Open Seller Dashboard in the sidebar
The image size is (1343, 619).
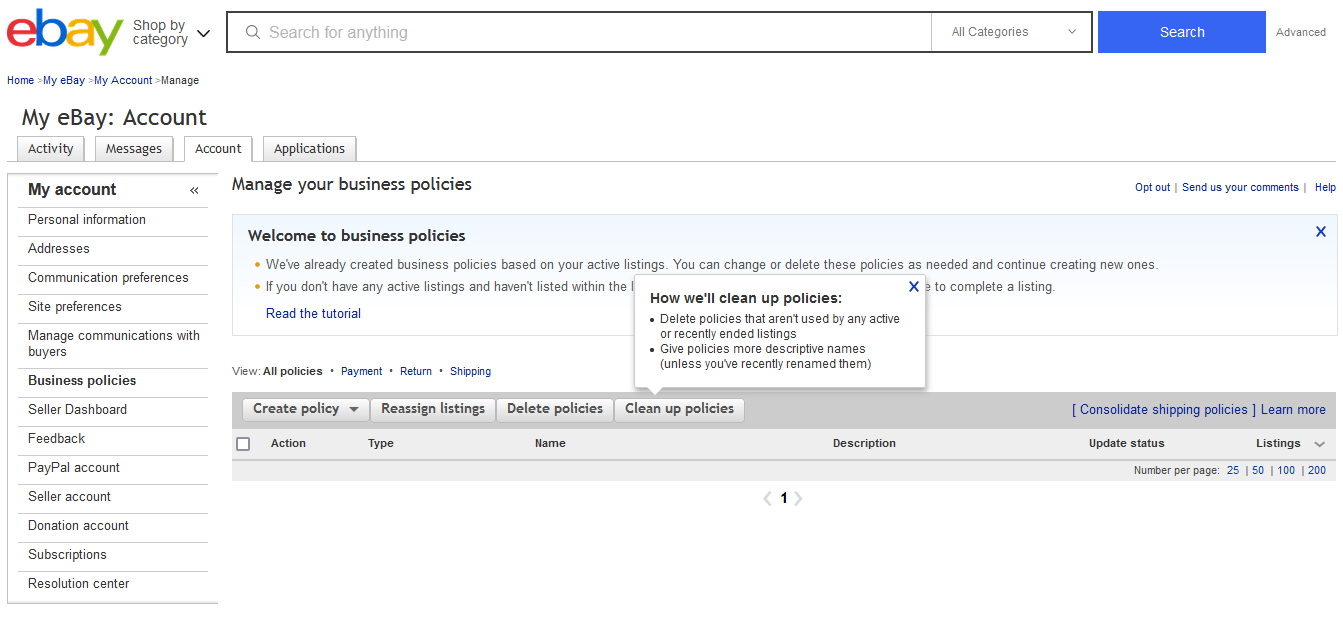[77, 410]
